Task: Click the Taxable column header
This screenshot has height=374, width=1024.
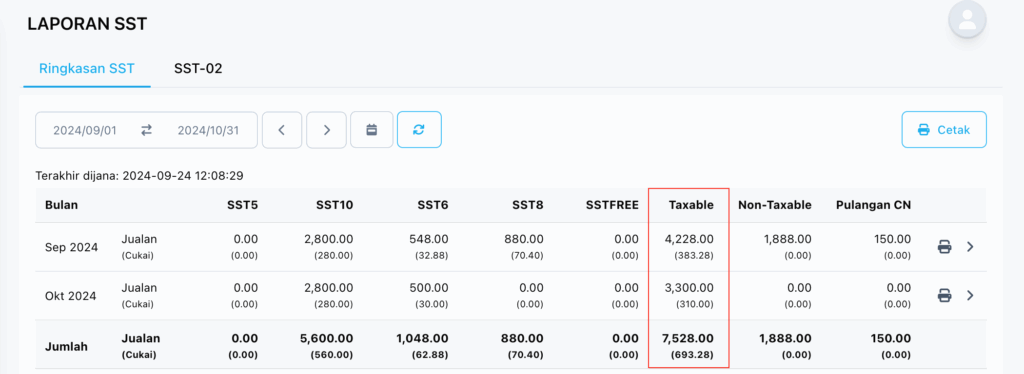Action: coord(691,205)
